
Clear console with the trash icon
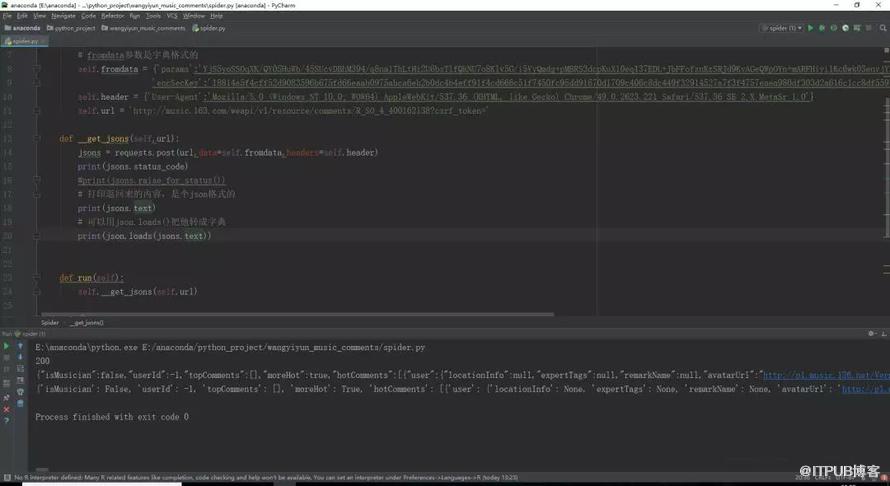coord(20,403)
